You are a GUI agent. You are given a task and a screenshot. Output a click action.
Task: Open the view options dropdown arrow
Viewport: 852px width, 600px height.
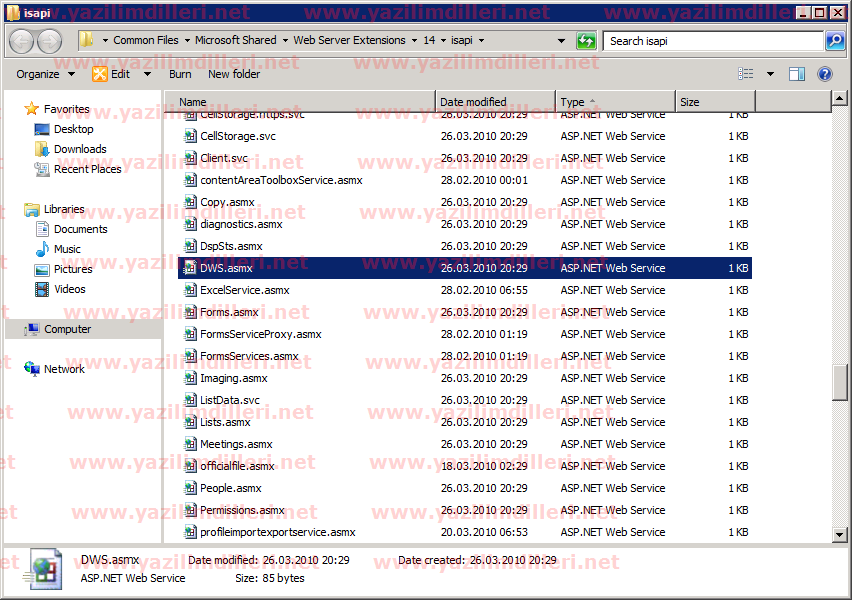(x=770, y=74)
